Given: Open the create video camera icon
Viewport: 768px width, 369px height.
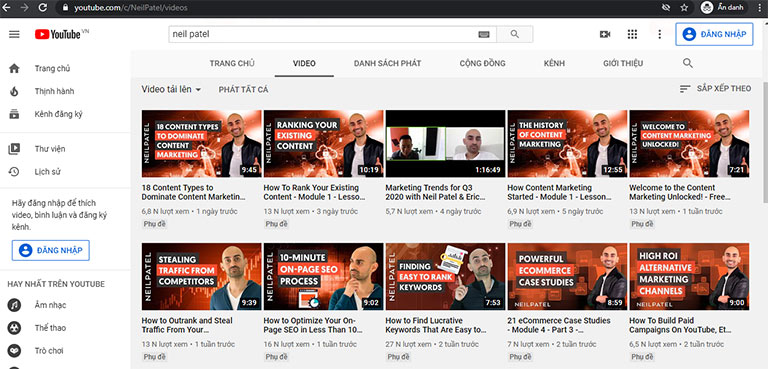Looking at the screenshot, I should point(605,34).
